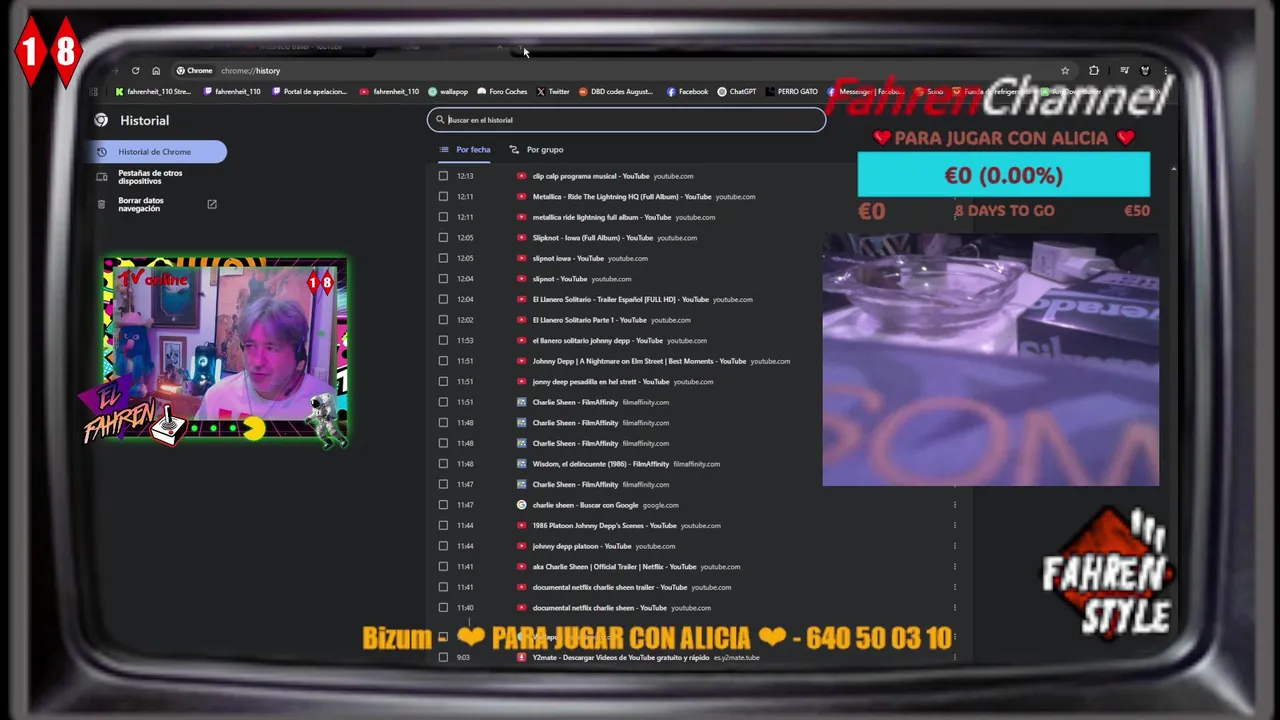Open the Twitter bookmark
Image resolution: width=1280 pixels, height=720 pixels.
pos(553,92)
